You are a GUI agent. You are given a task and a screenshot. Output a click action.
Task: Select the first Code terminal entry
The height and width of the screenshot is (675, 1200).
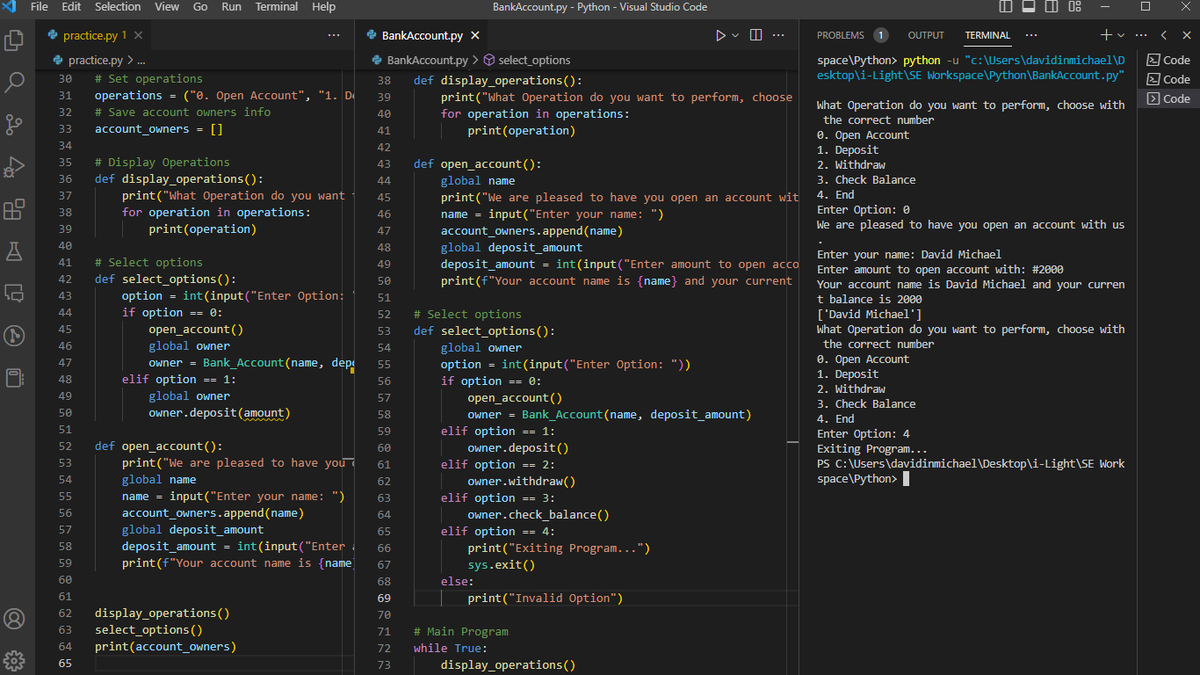(1168, 60)
